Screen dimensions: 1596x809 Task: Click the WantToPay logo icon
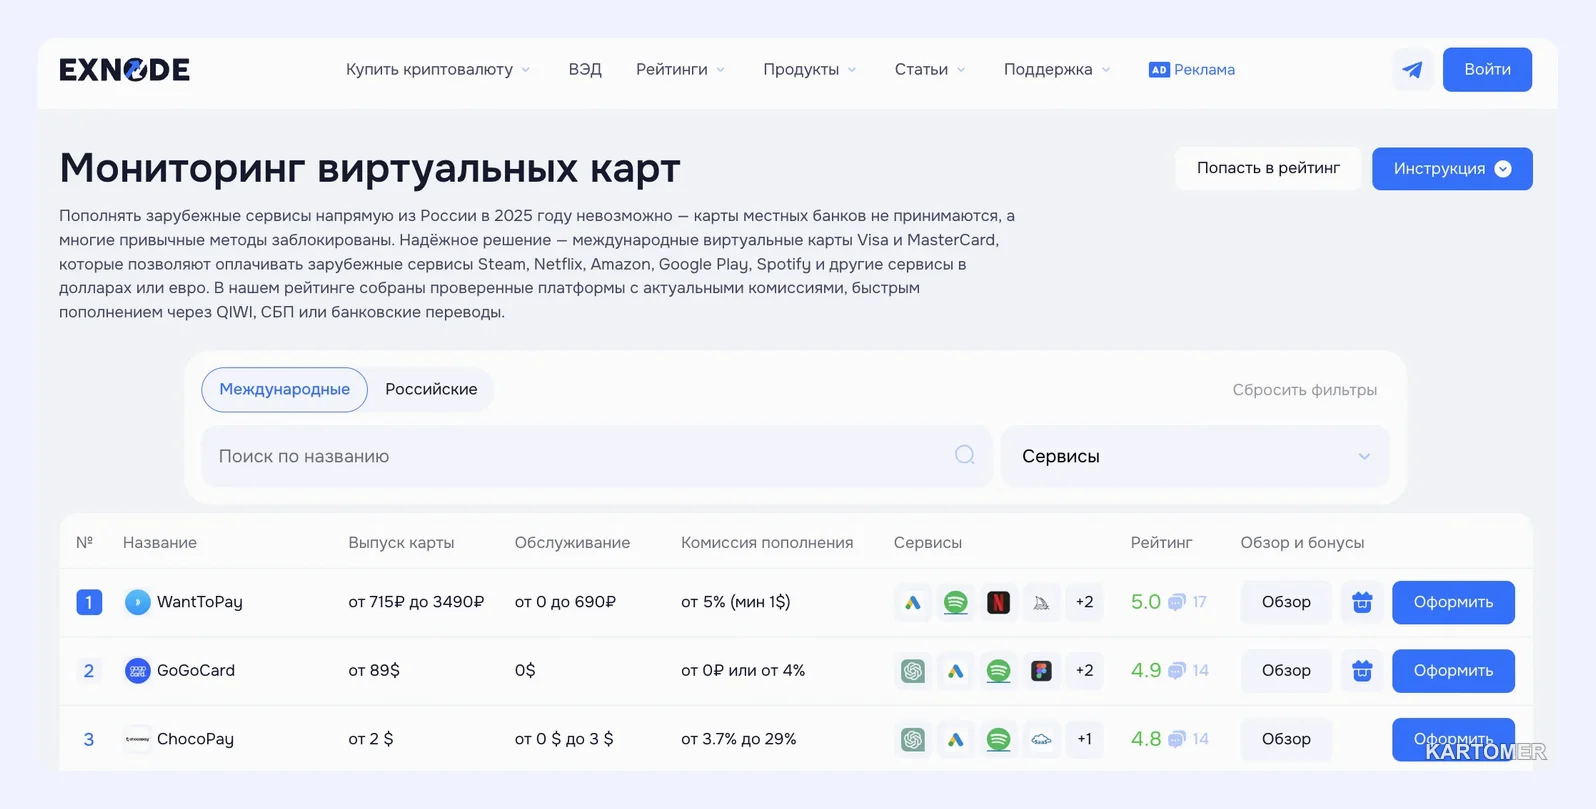point(137,602)
